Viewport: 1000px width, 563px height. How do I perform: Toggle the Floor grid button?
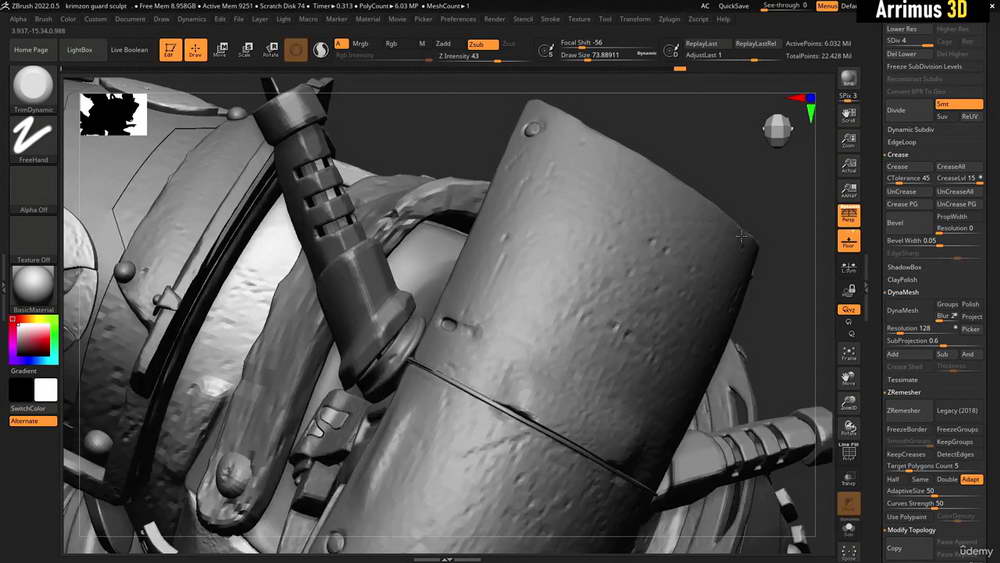click(848, 240)
